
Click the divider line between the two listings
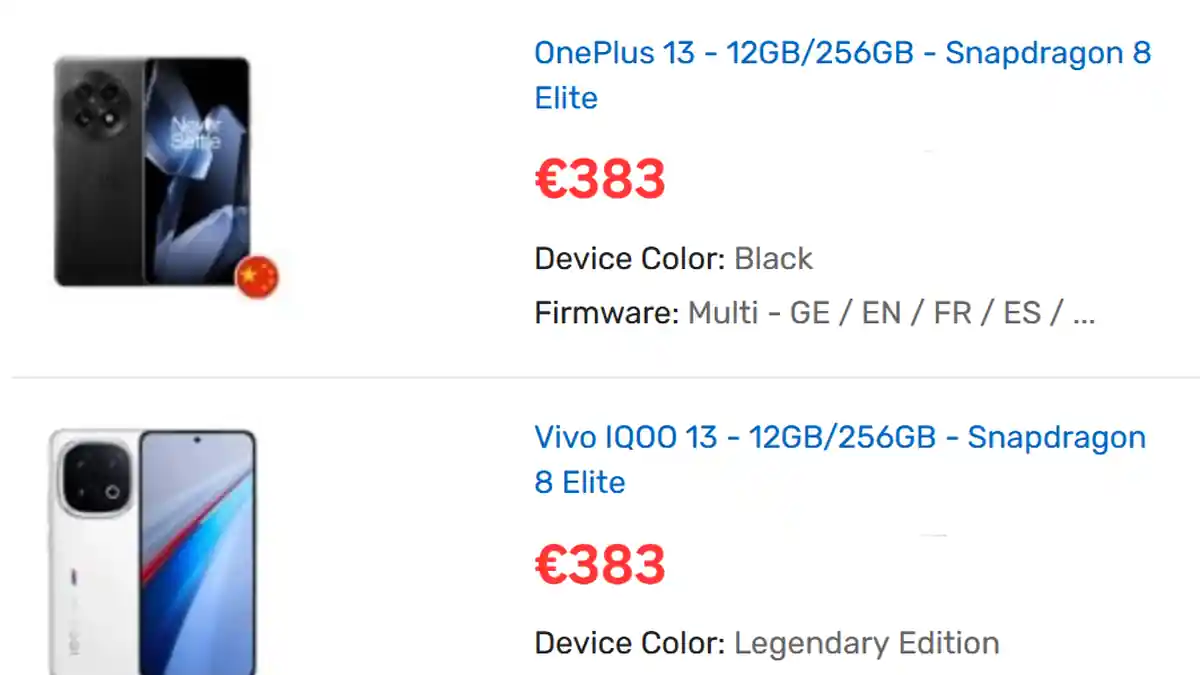[x=600, y=378]
